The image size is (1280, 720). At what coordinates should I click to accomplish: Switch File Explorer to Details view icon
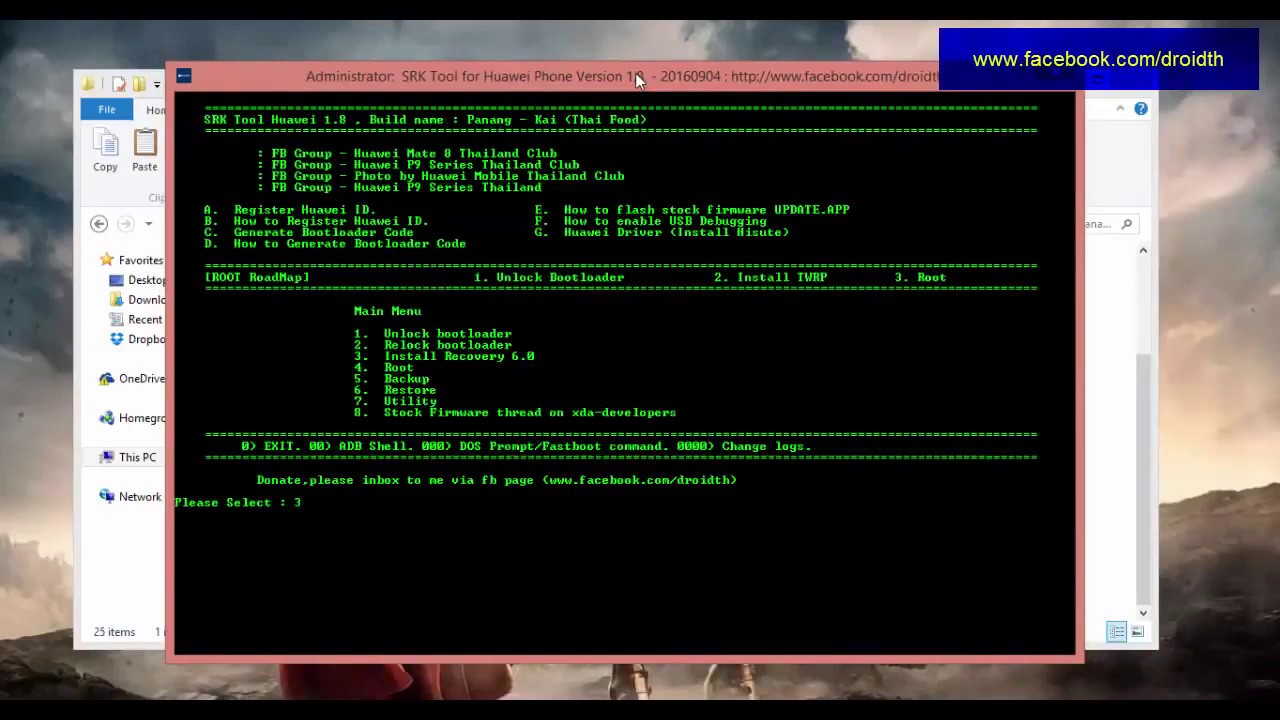point(1117,631)
